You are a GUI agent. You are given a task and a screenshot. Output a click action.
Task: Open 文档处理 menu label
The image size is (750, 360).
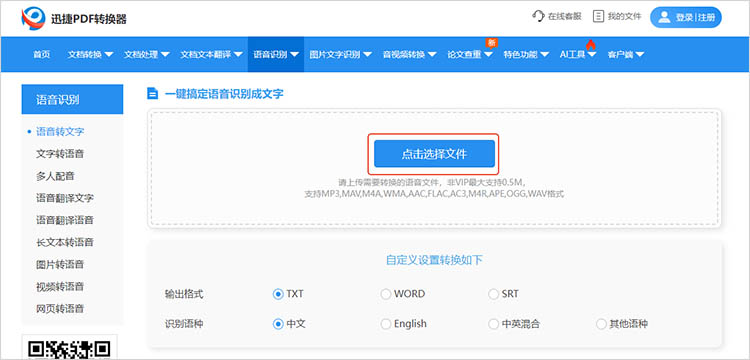pos(141,55)
